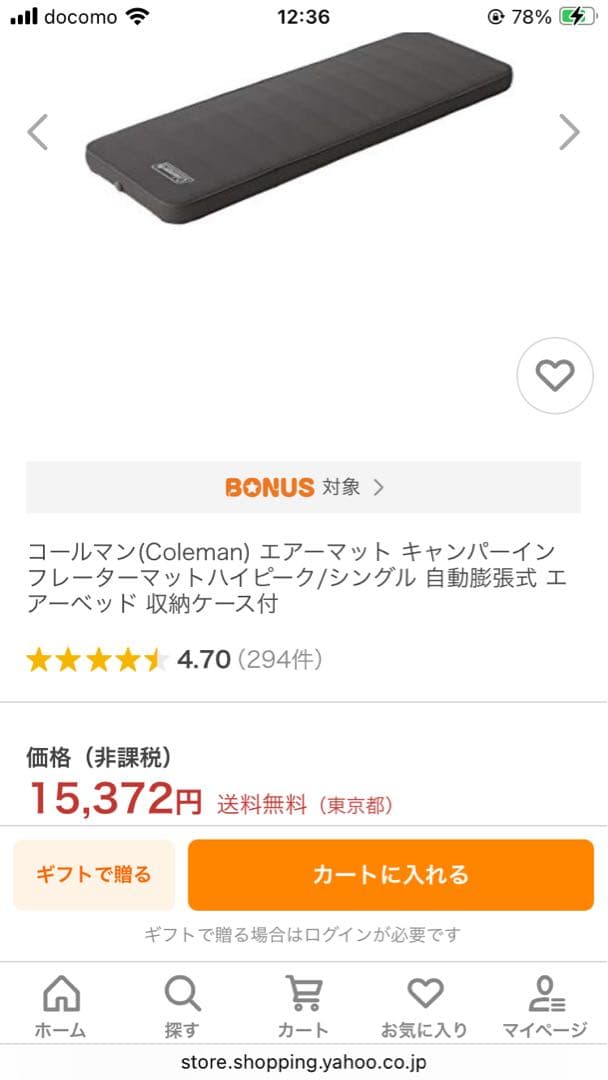Tap the first star in the rating
Screen dimensions: 608x1080
[38, 660]
